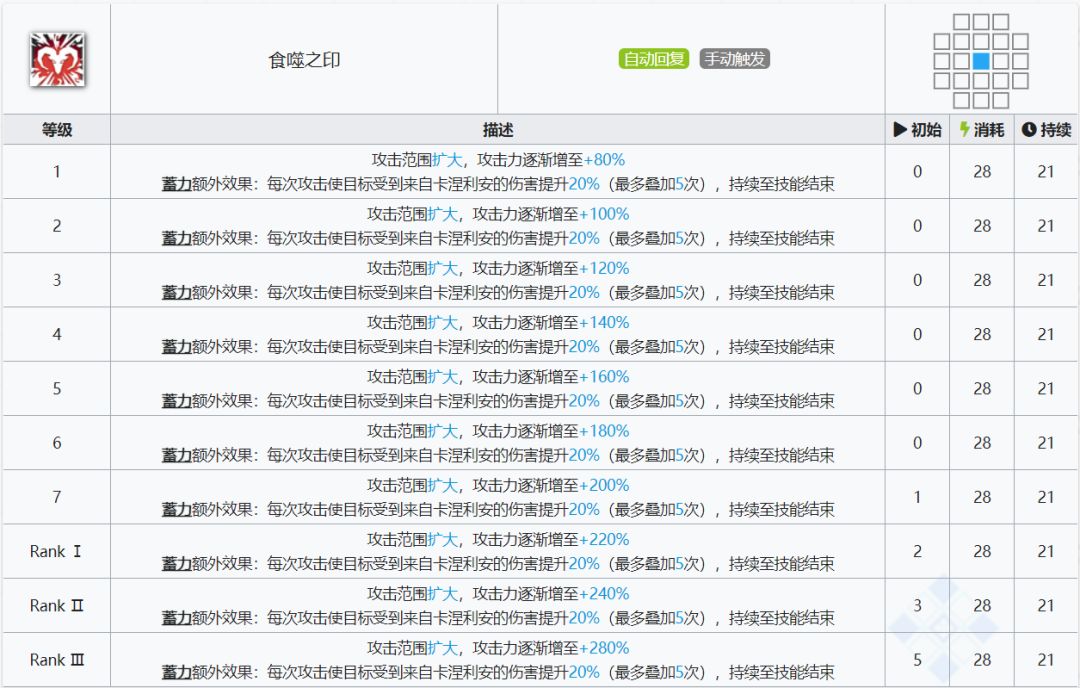1080x688 pixels.
Task: Click the +280% value in Rank Ⅲ row
Action: (x=604, y=648)
